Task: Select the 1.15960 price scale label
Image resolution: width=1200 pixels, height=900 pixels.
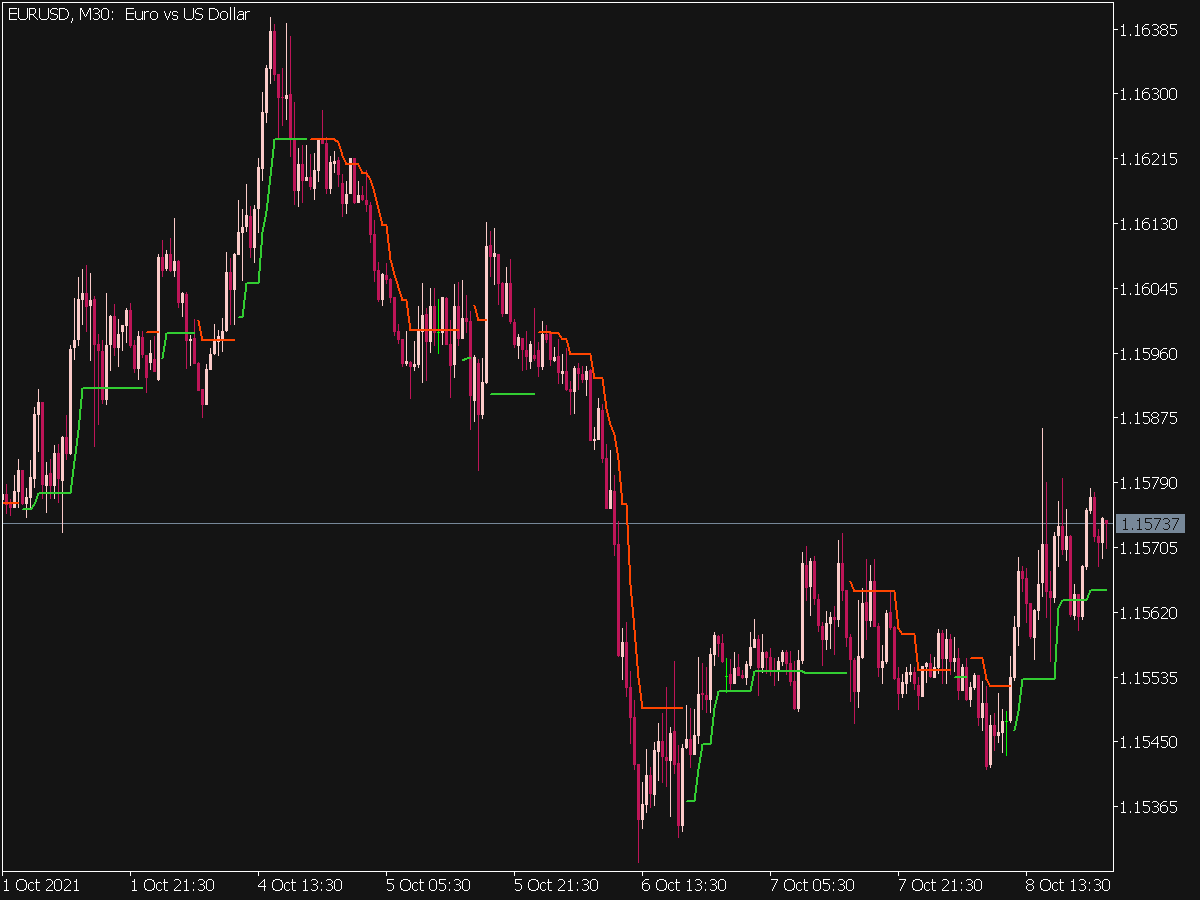Action: [x=1152, y=354]
